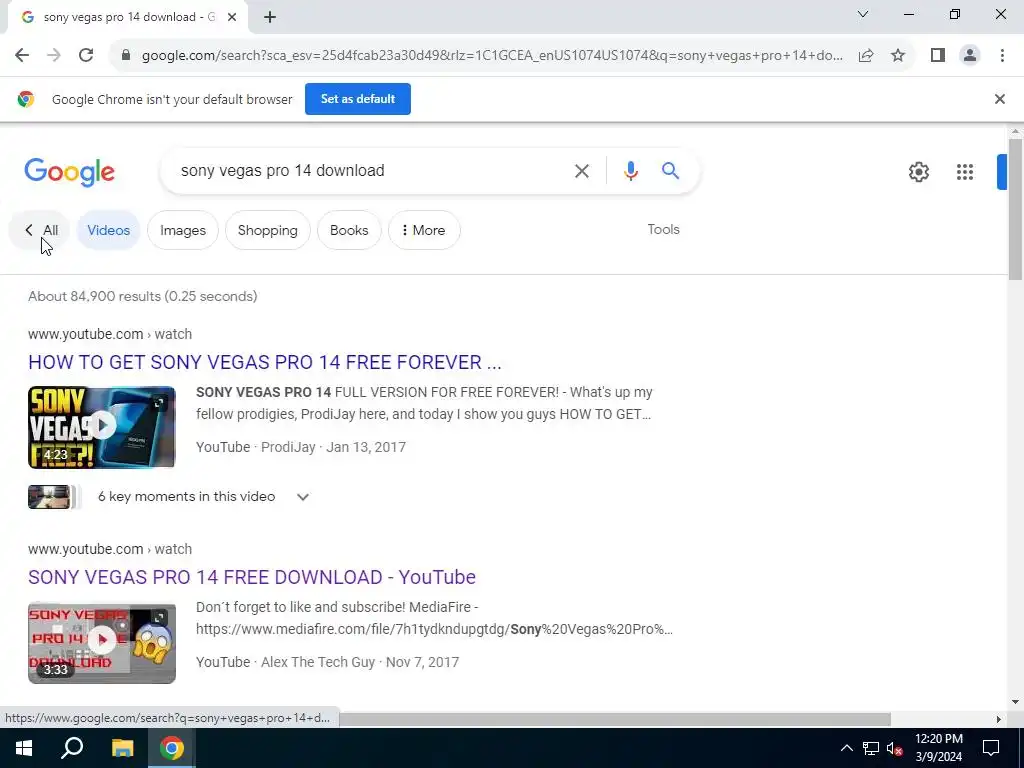Clear the search box with X icon
The image size is (1024, 768).
(x=581, y=171)
